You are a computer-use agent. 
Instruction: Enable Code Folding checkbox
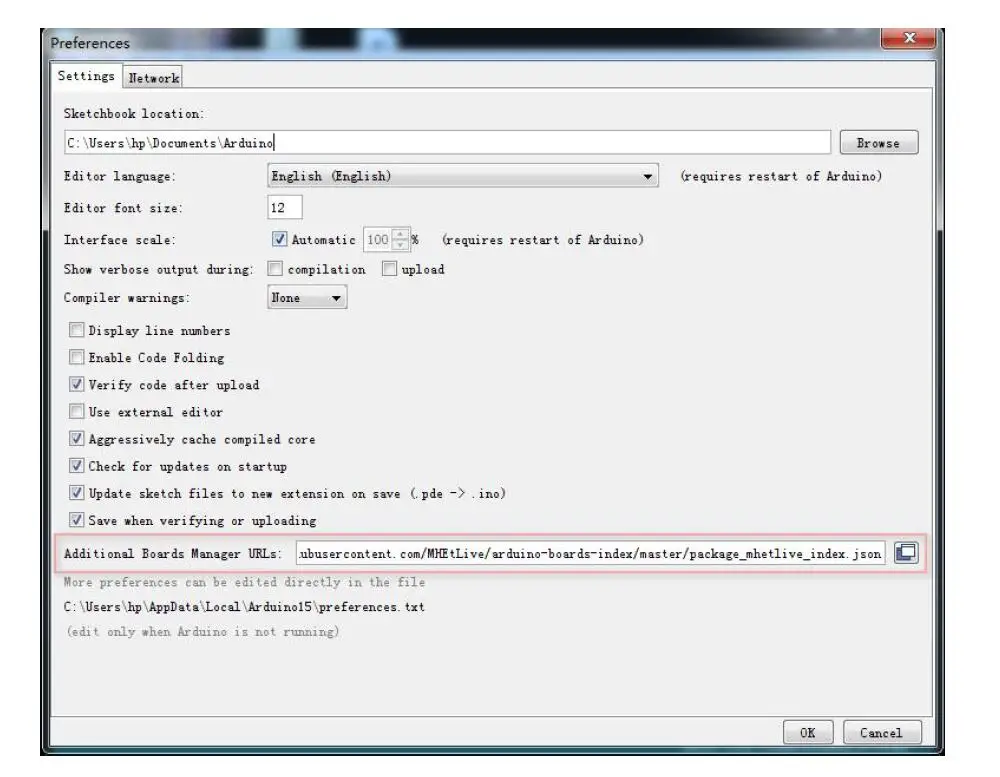[x=77, y=357]
